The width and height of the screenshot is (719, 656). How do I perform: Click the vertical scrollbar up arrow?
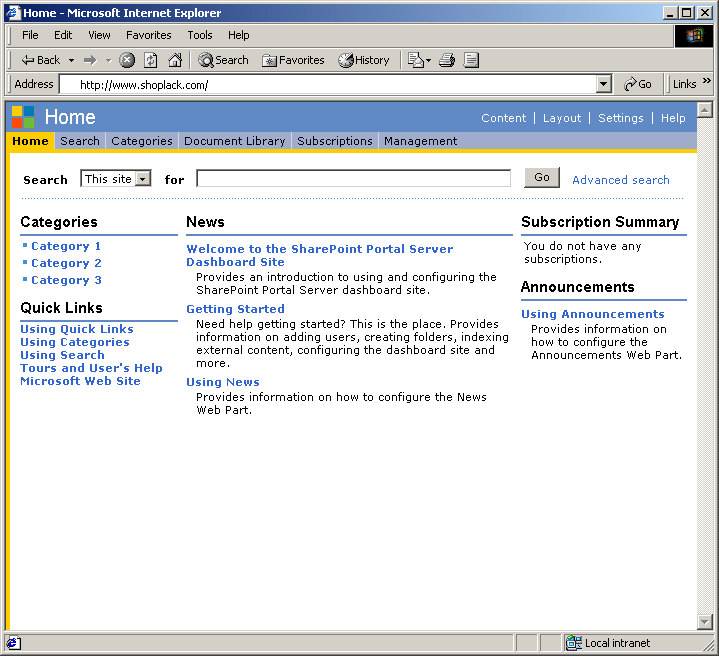(x=704, y=110)
